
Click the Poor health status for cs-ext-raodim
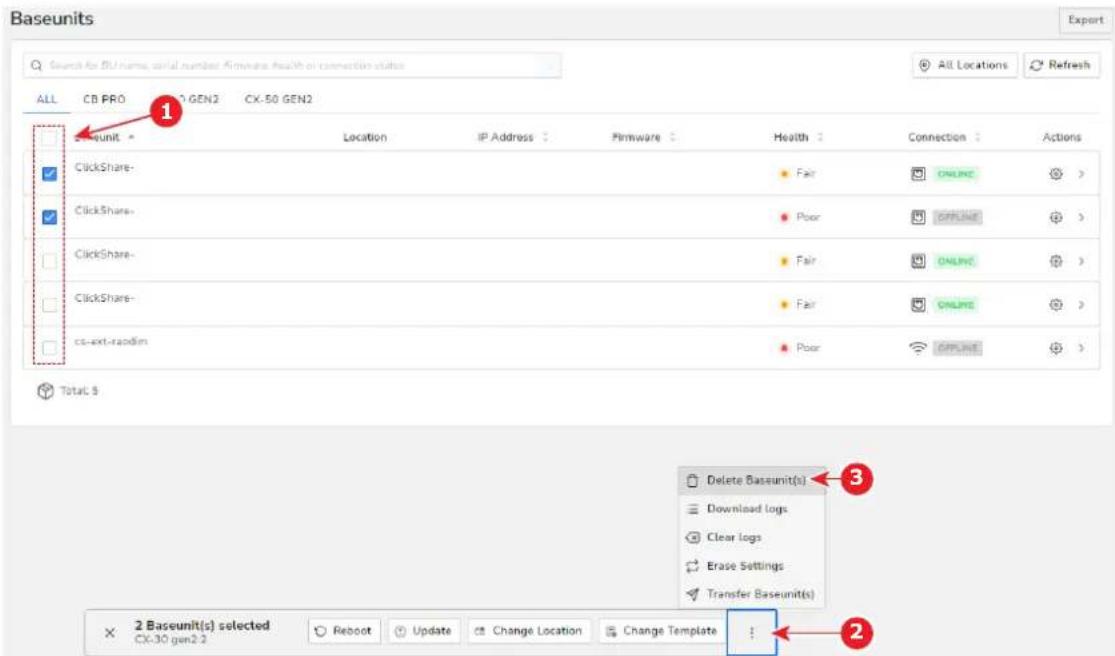pyautogui.click(x=801, y=348)
